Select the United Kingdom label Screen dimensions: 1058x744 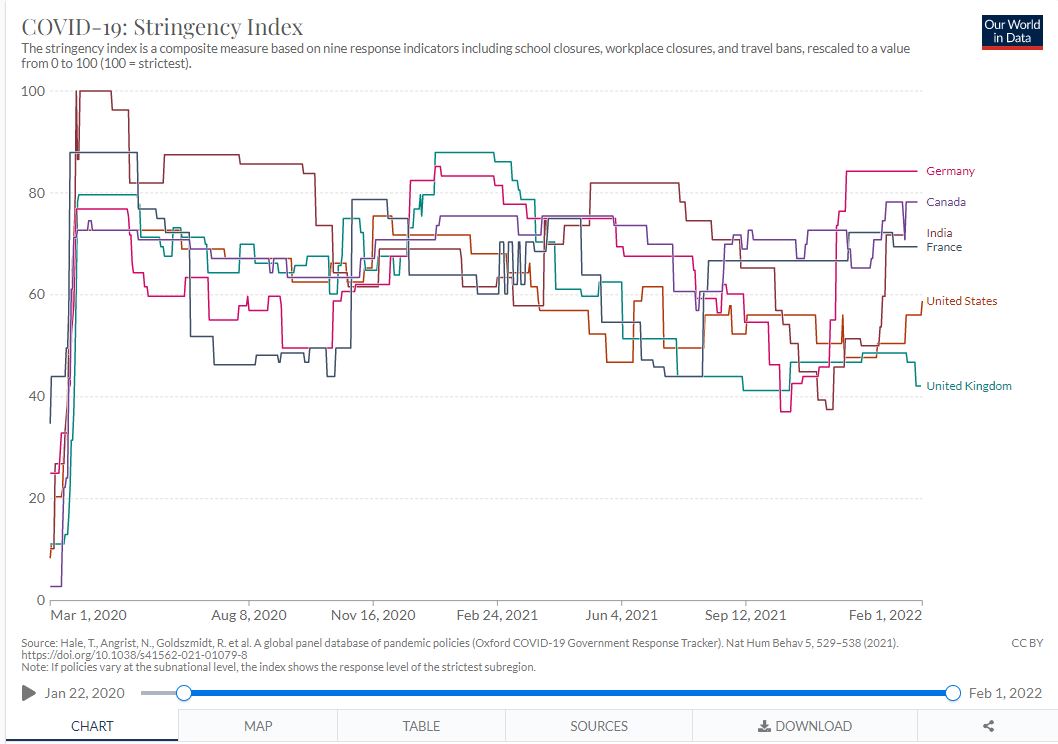pyautogui.click(x=968, y=386)
